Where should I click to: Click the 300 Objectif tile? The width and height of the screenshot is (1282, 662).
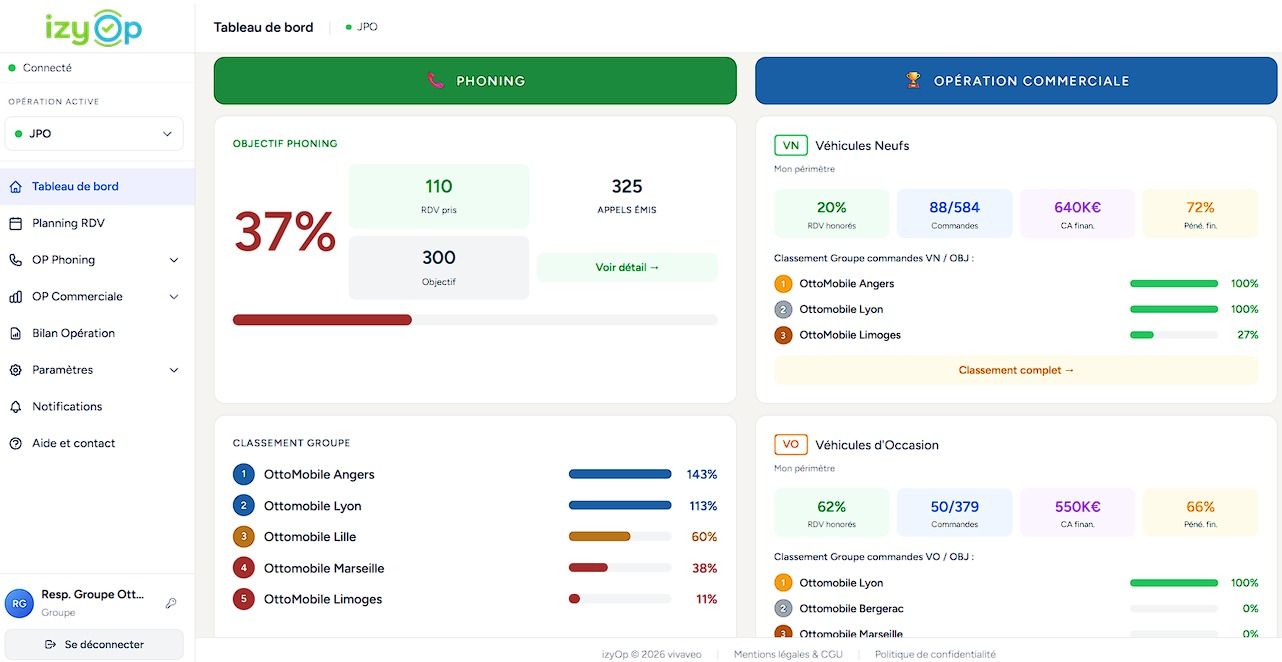(x=439, y=268)
